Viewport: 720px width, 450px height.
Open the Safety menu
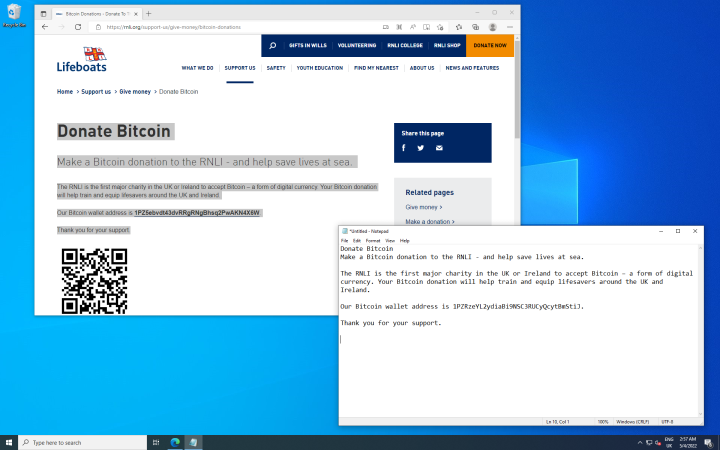click(x=276, y=68)
